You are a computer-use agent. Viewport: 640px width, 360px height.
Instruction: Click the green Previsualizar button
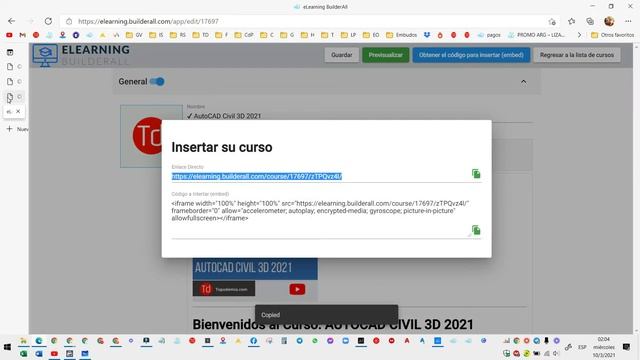385,55
